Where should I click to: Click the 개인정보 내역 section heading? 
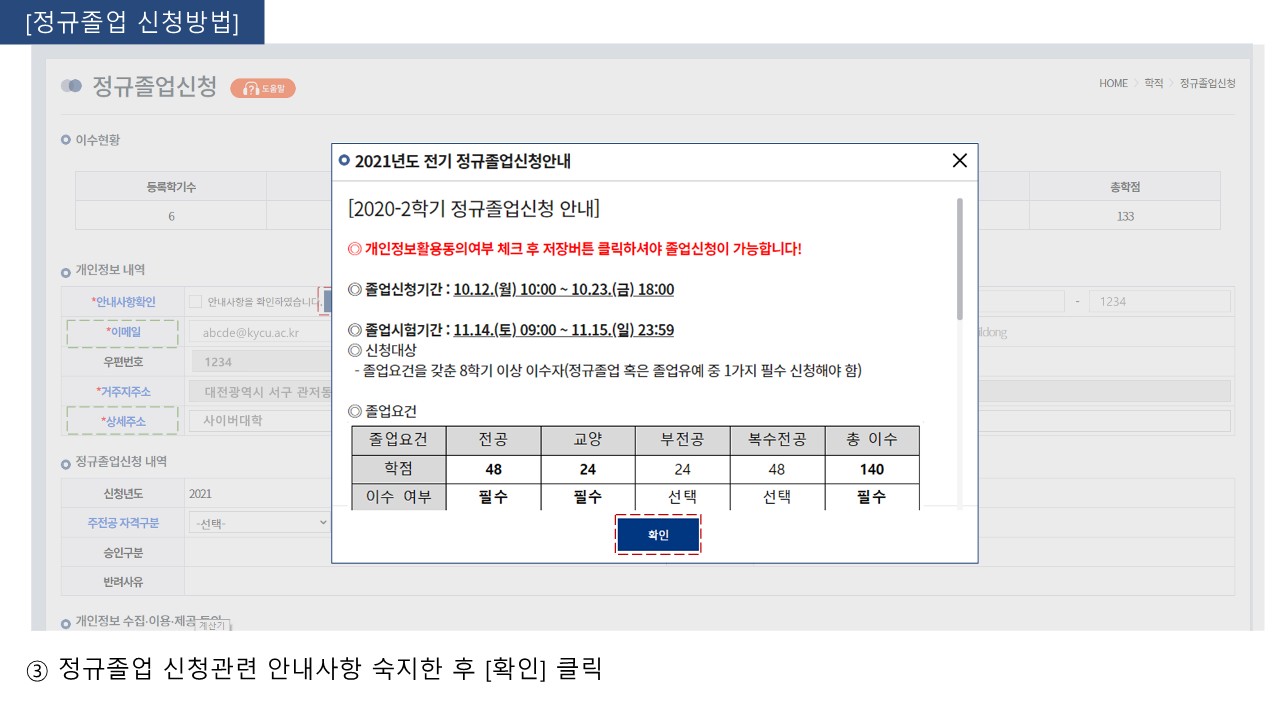[x=110, y=270]
